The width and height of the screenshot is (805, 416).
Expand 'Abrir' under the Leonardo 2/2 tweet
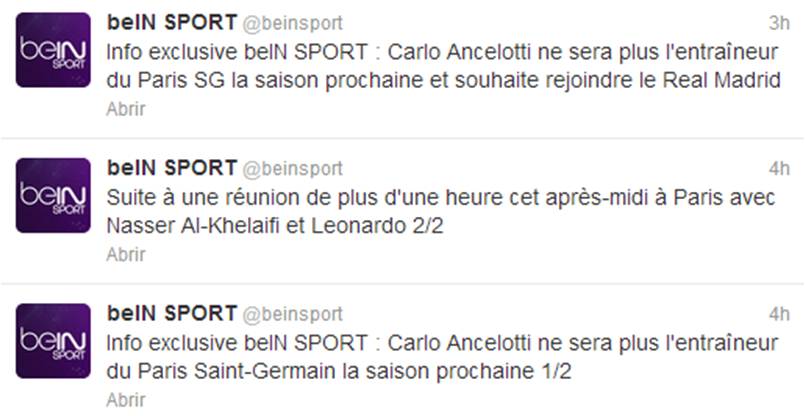[126, 254]
